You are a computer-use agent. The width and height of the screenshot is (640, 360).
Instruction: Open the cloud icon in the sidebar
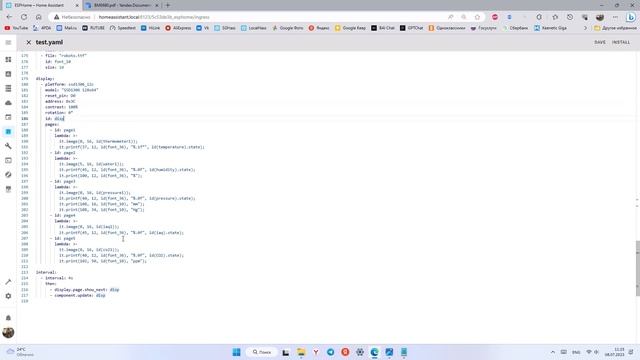(8, 103)
